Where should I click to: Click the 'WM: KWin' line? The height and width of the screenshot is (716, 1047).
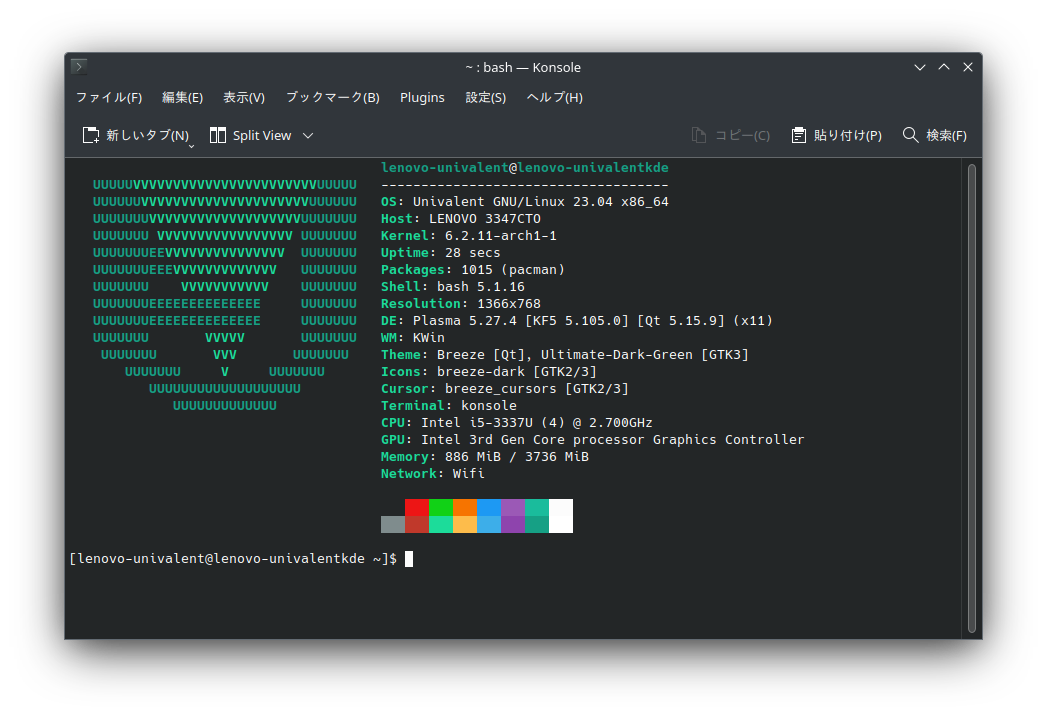coord(413,337)
